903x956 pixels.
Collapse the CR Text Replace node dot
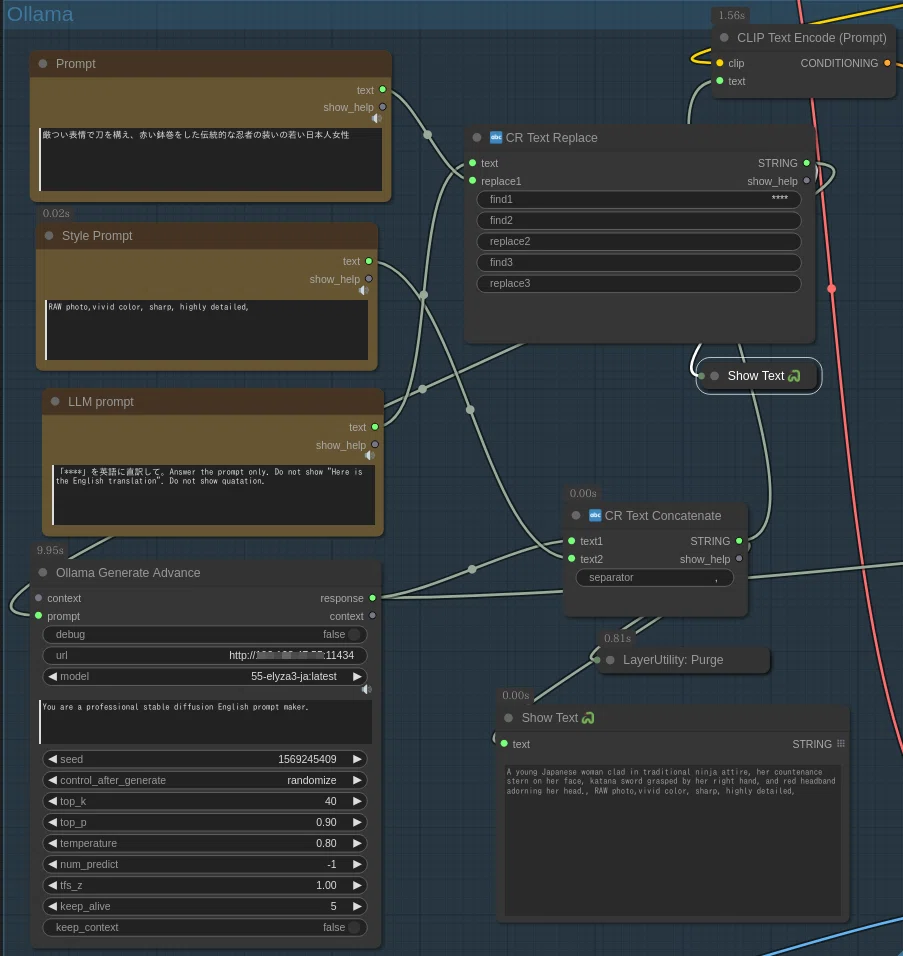click(477, 138)
